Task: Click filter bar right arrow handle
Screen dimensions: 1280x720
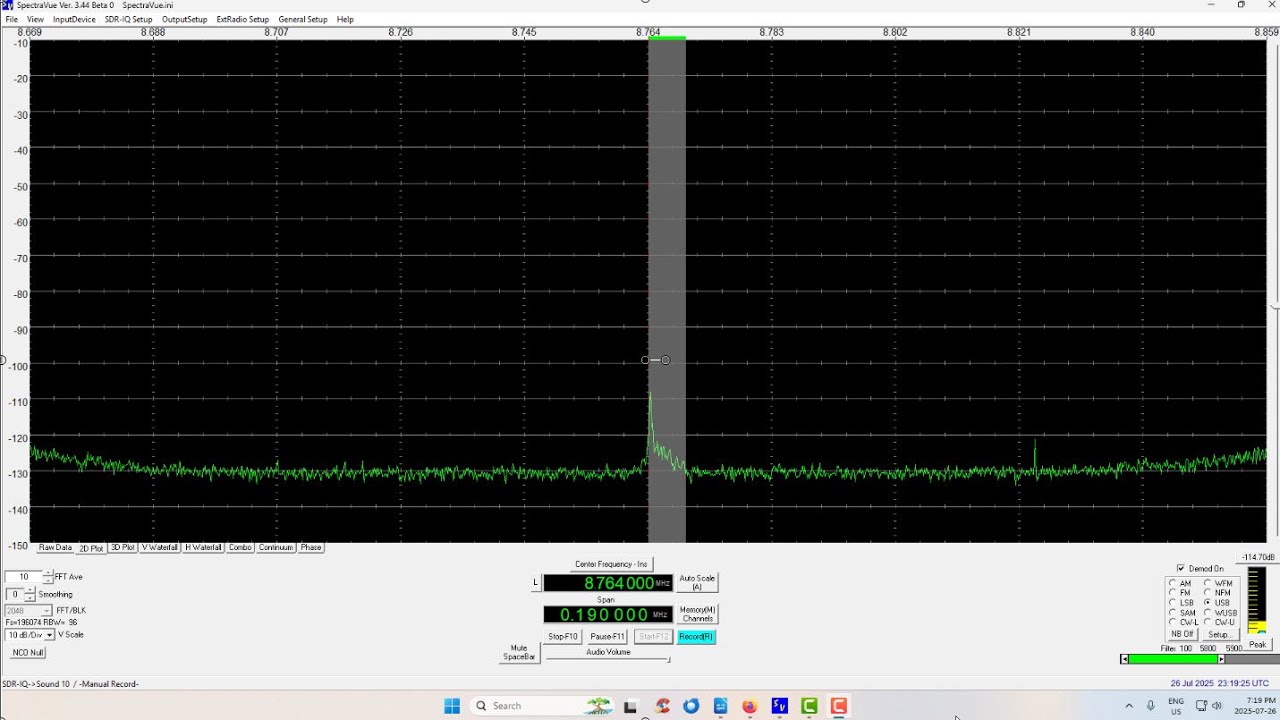Action: tap(1221, 659)
